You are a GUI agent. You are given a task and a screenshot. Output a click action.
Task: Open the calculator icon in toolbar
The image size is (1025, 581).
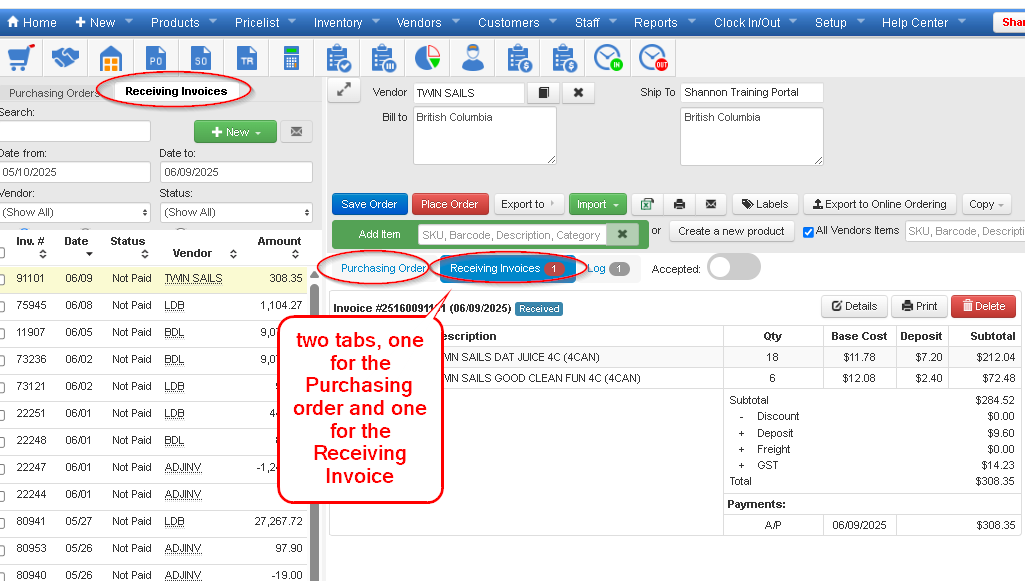(x=292, y=58)
